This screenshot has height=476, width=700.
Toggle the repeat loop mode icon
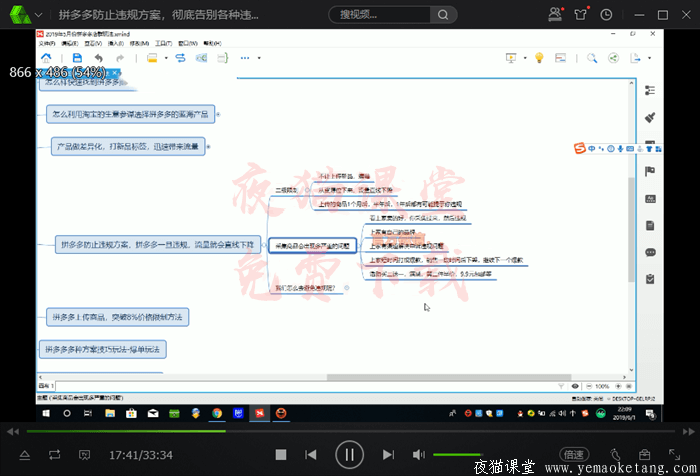pos(54,455)
